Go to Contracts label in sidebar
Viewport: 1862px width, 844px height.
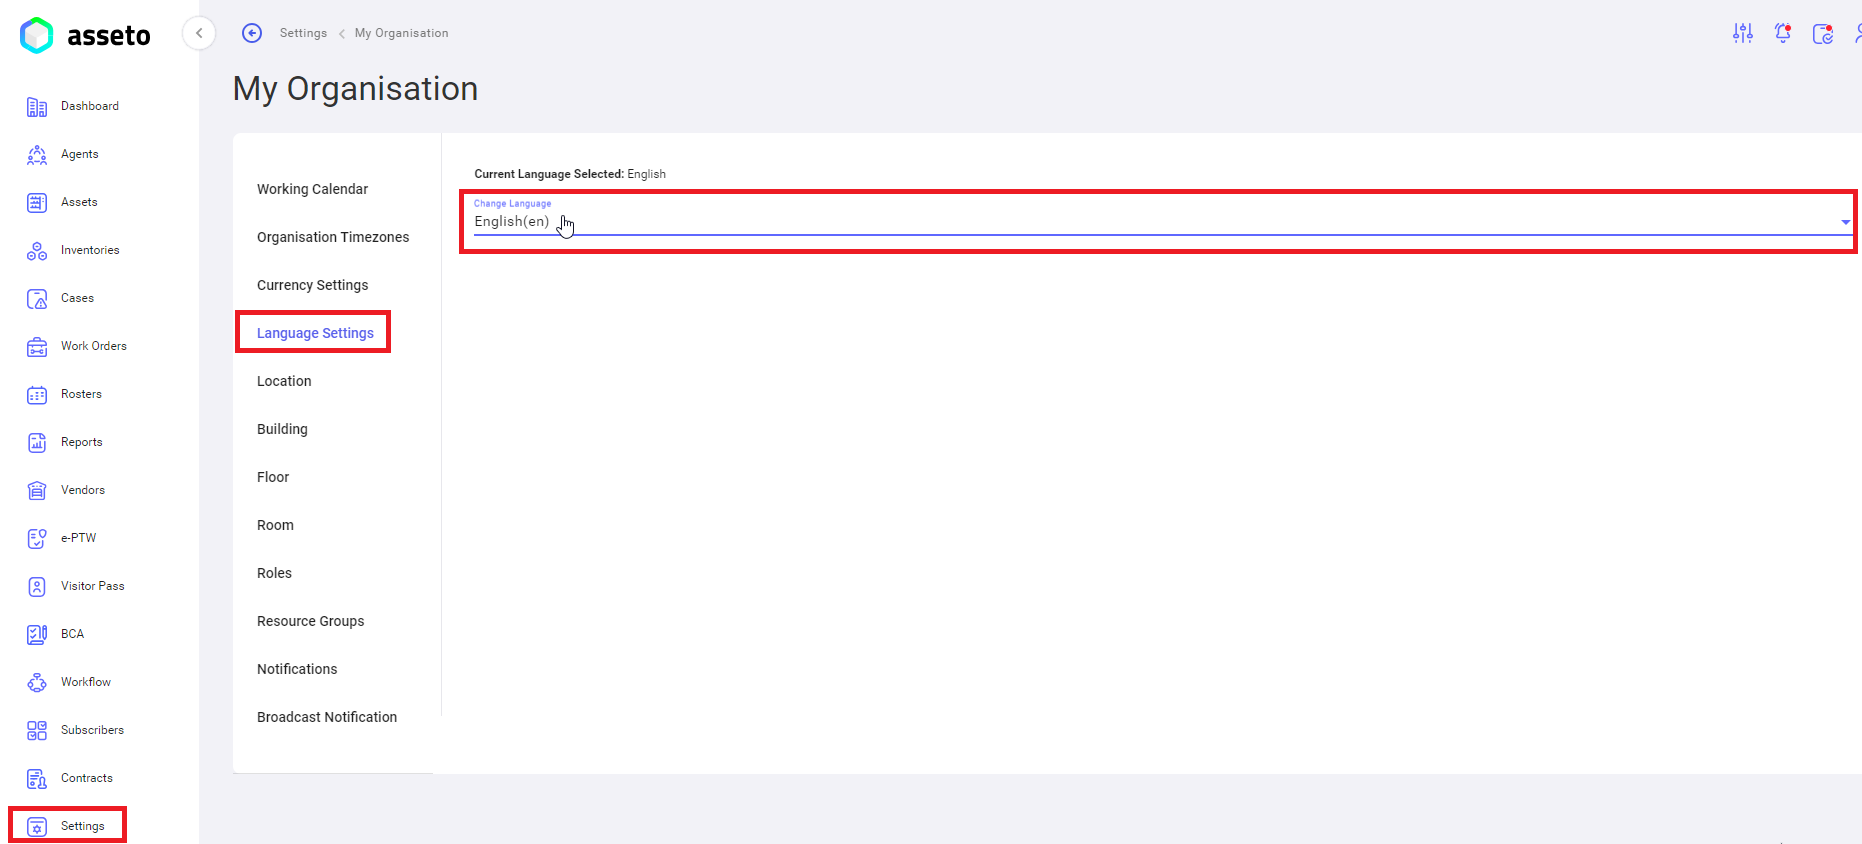(87, 778)
